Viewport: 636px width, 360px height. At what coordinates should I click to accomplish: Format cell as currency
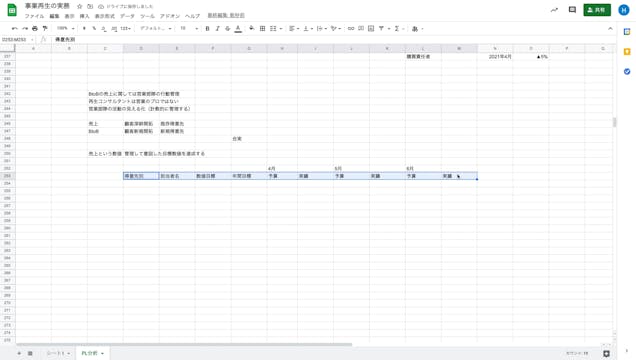click(x=84, y=28)
